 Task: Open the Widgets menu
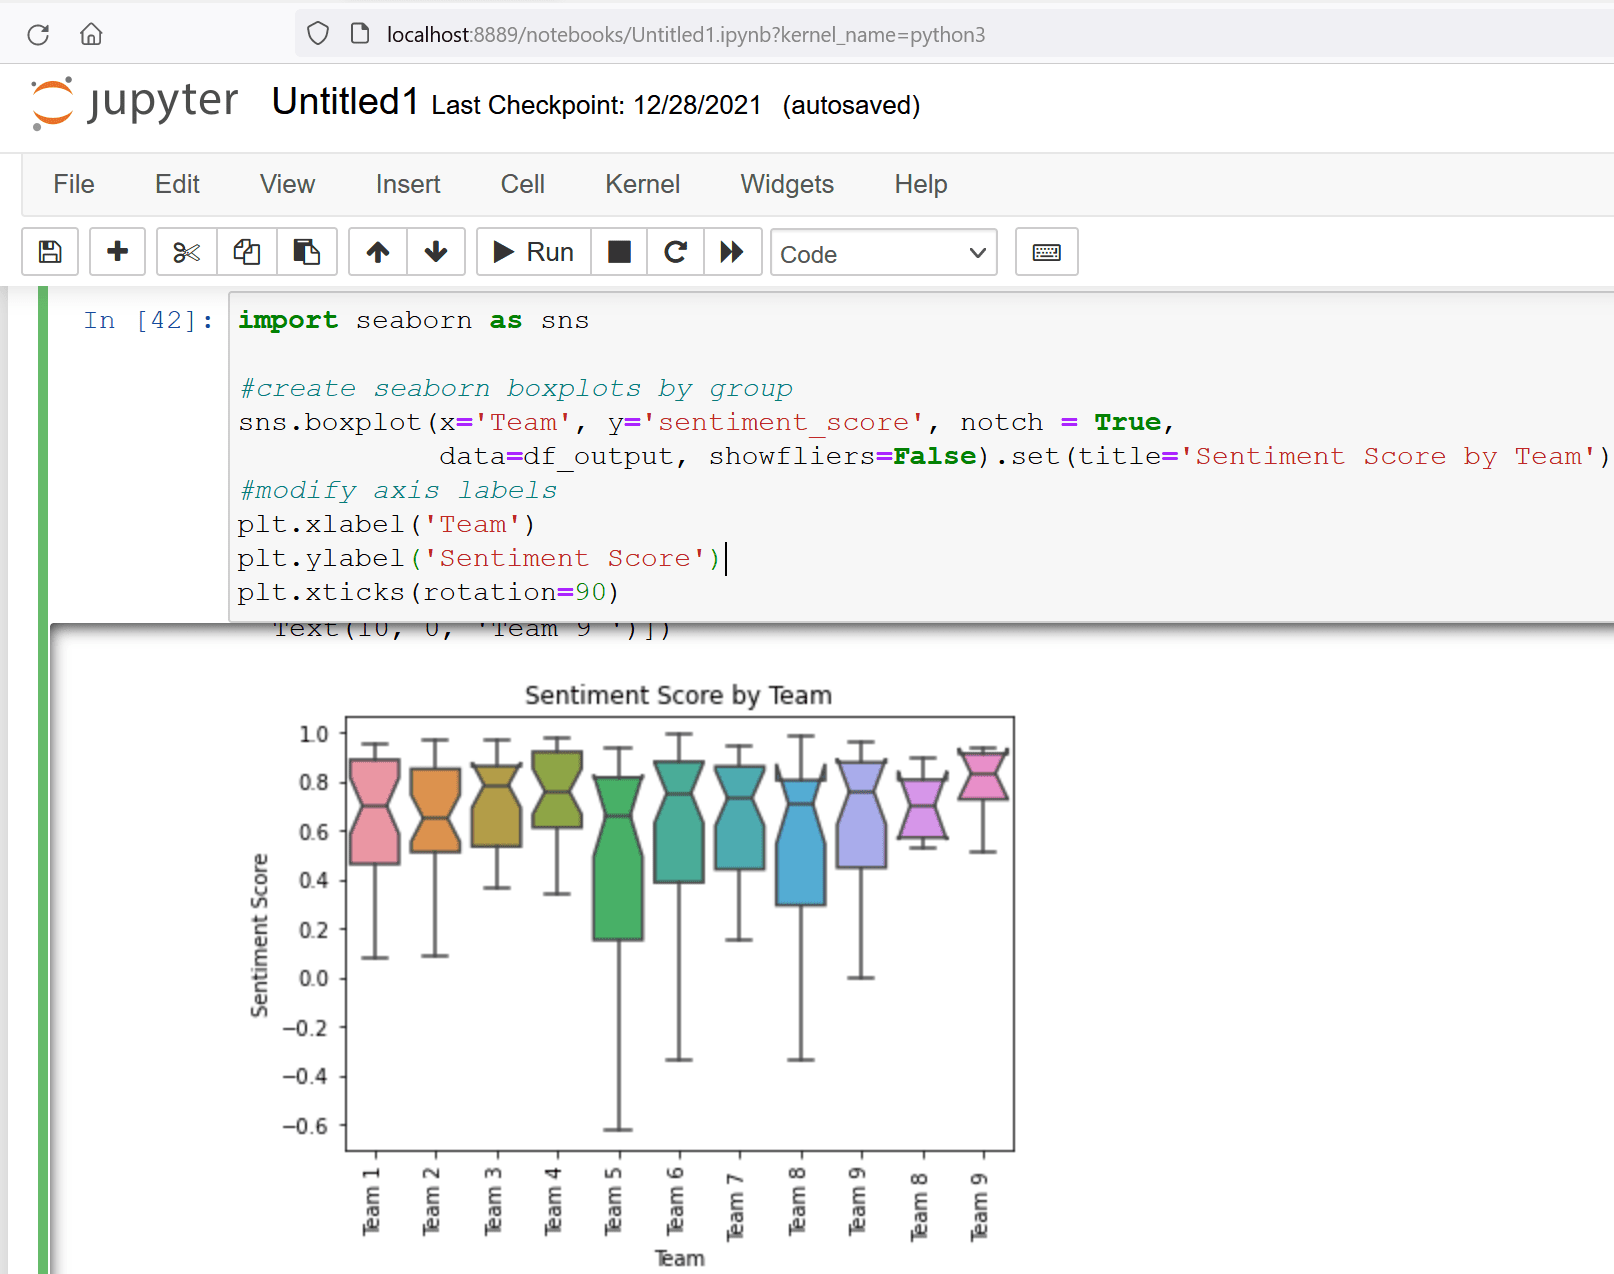(x=787, y=184)
